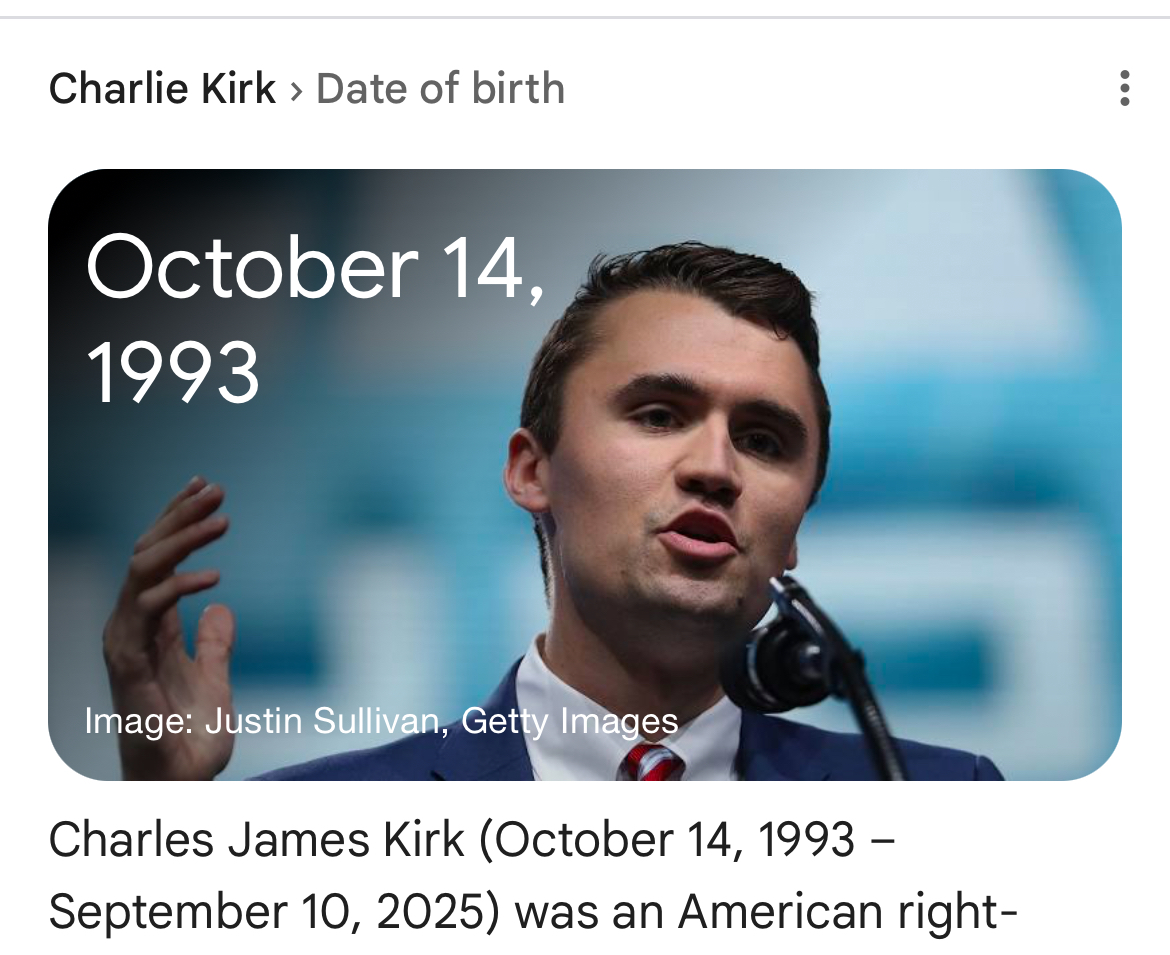Click the Charlie Kirk breadcrumb link
Screen dimensions: 1170x955
point(162,89)
